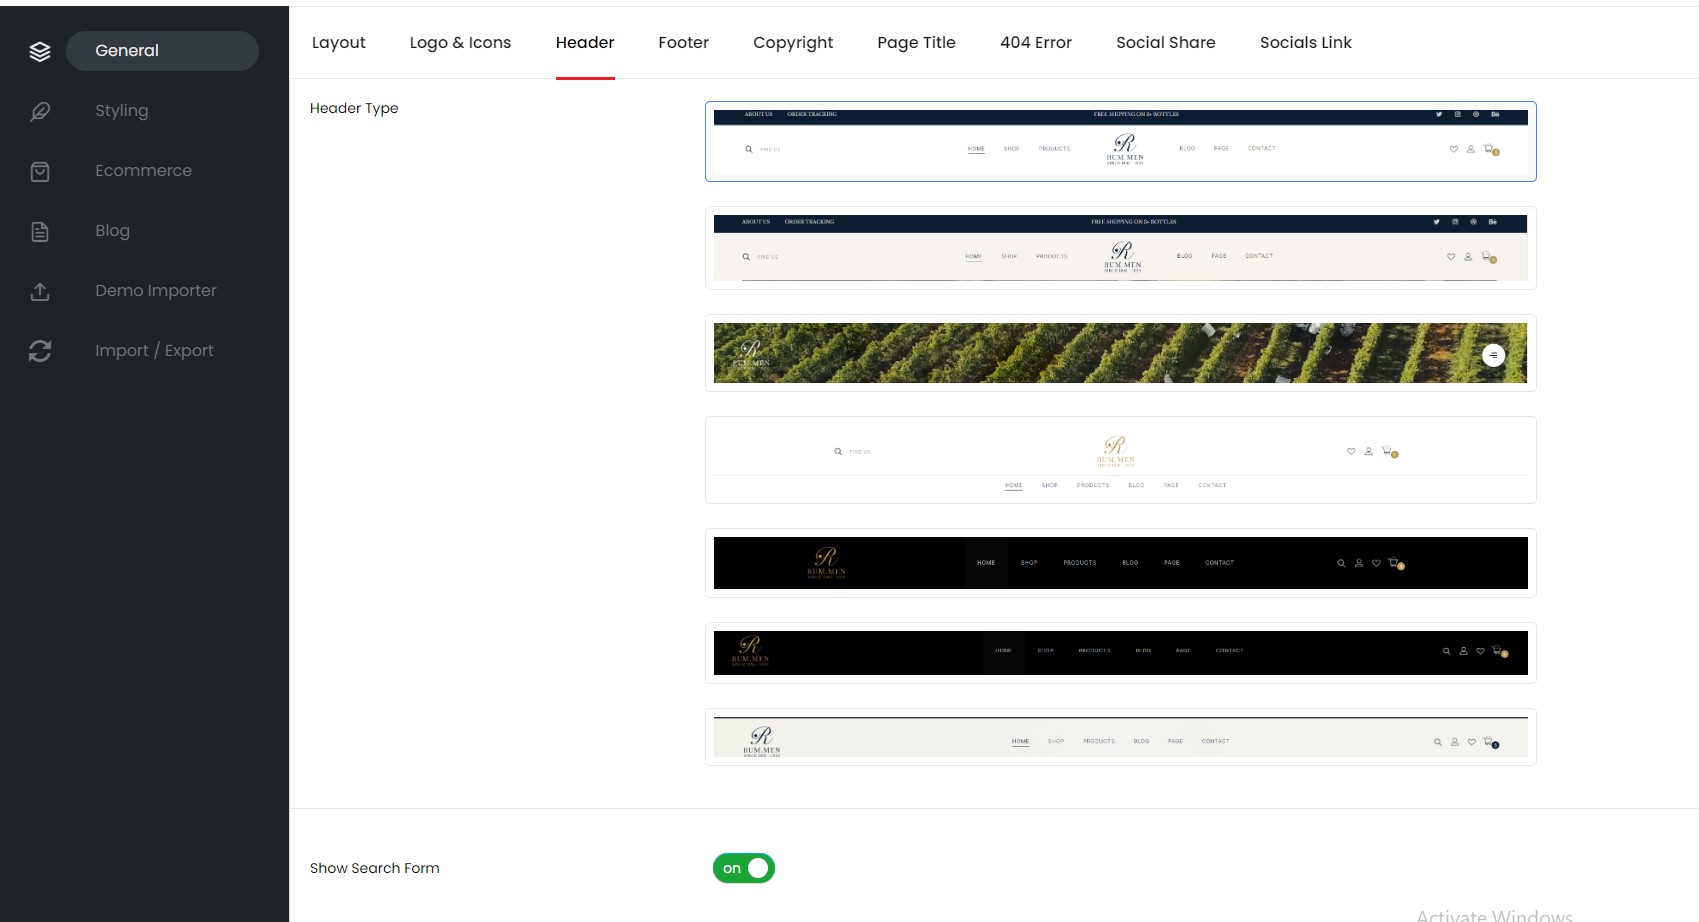Click the Import / Export refresh icon
The height and width of the screenshot is (922, 1699).
coord(40,351)
